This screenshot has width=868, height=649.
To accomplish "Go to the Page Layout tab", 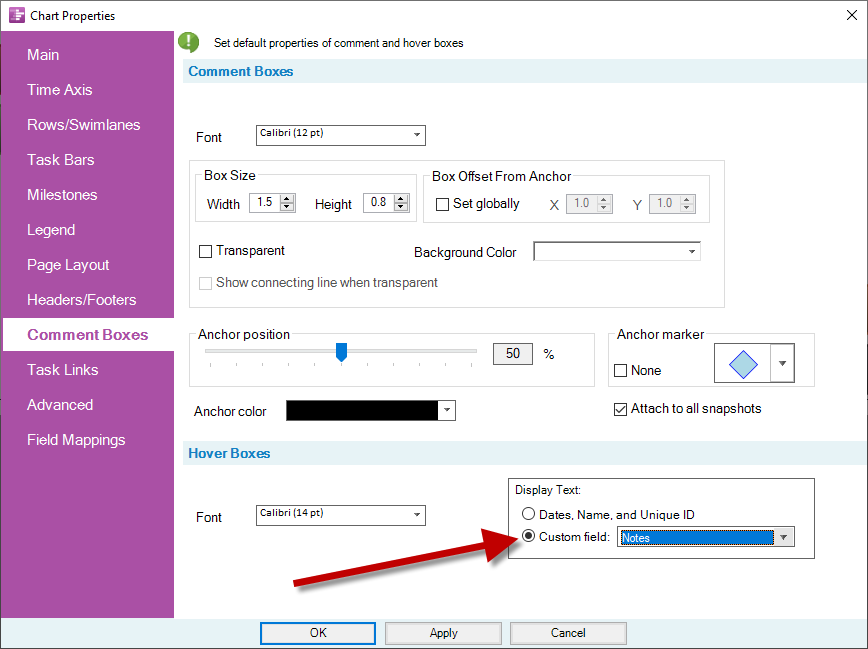I will point(68,265).
